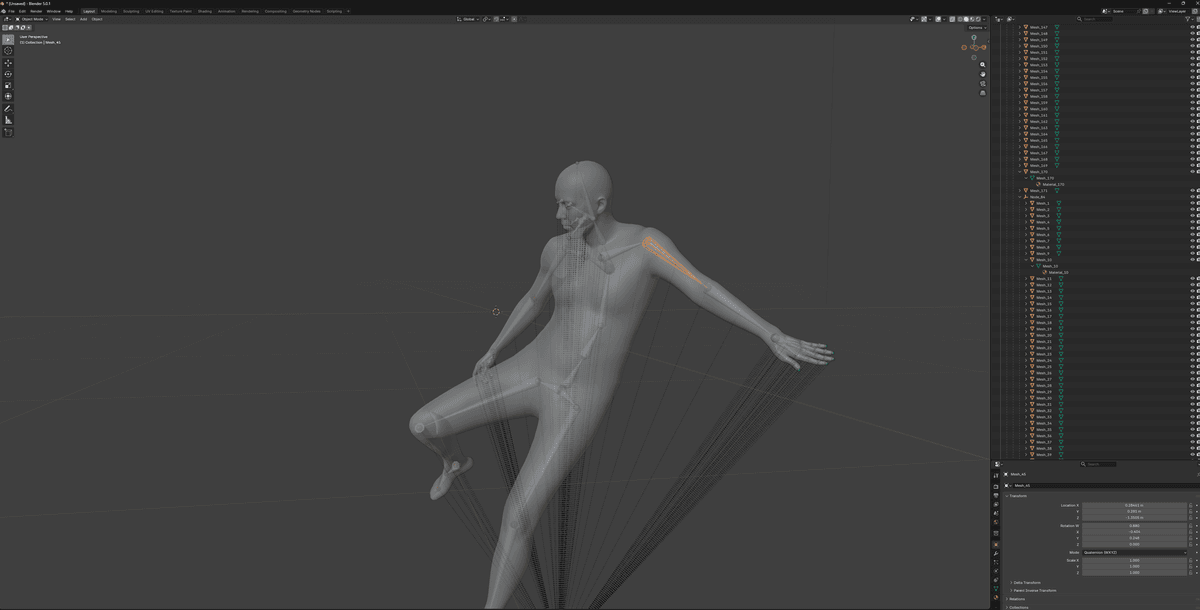Open the rotation Mode Quaternion dropdown
Screen dimensions: 1200x610
(1134, 552)
